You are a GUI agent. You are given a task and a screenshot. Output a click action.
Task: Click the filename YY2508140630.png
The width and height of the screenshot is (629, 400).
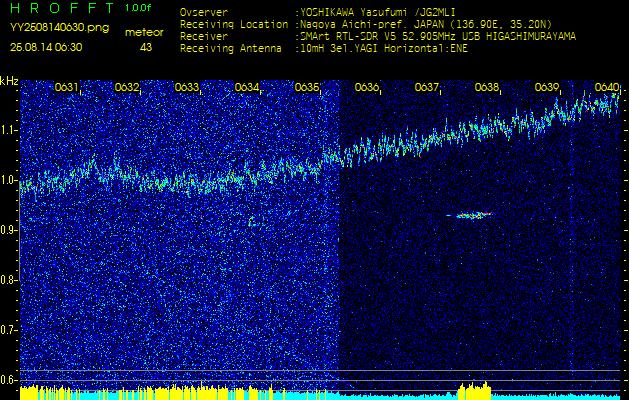pyautogui.click(x=59, y=28)
